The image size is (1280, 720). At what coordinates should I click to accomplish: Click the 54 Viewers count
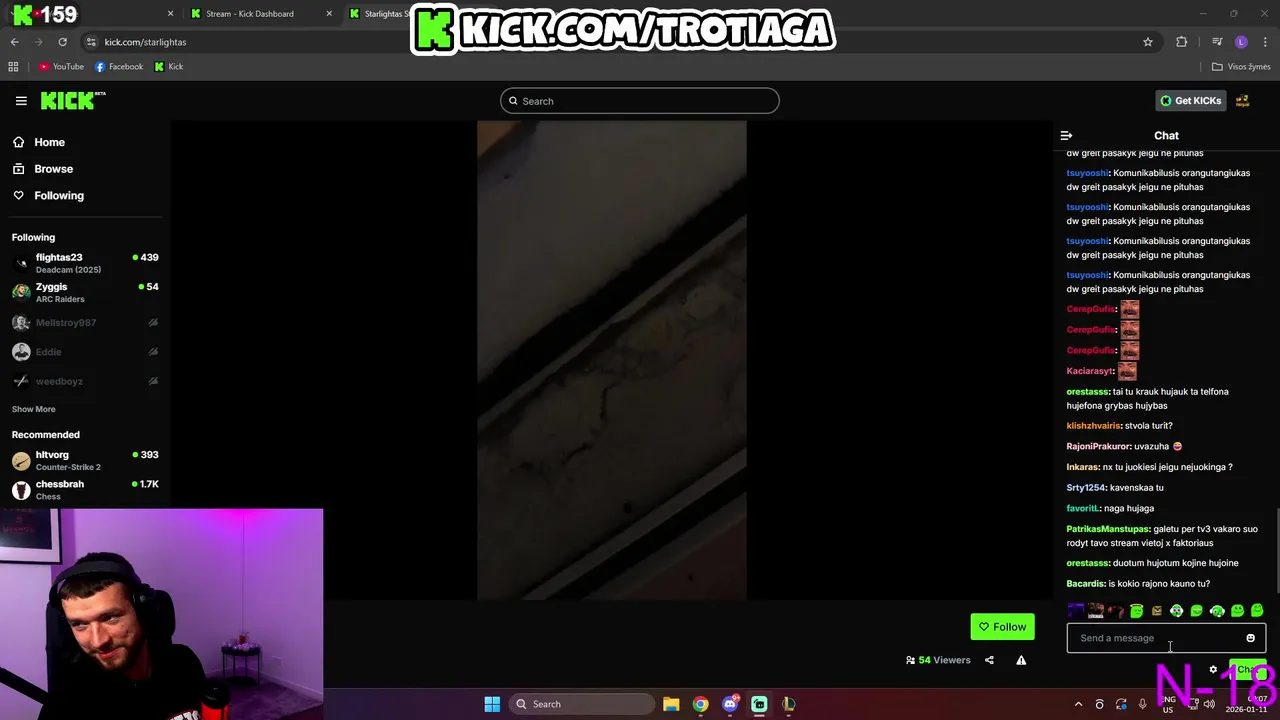[x=938, y=660]
